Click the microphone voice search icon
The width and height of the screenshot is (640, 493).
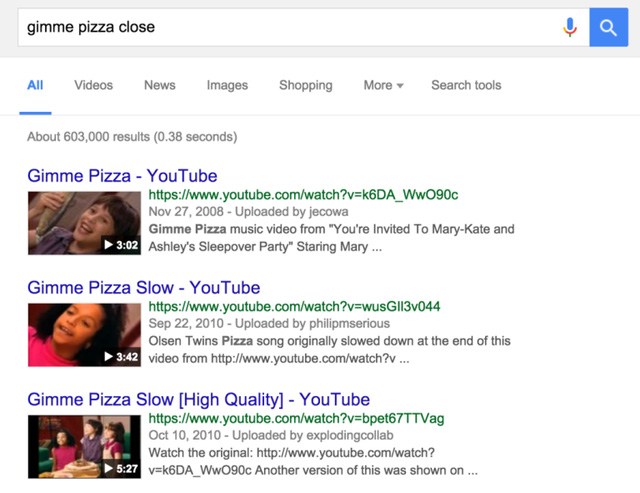(x=570, y=27)
